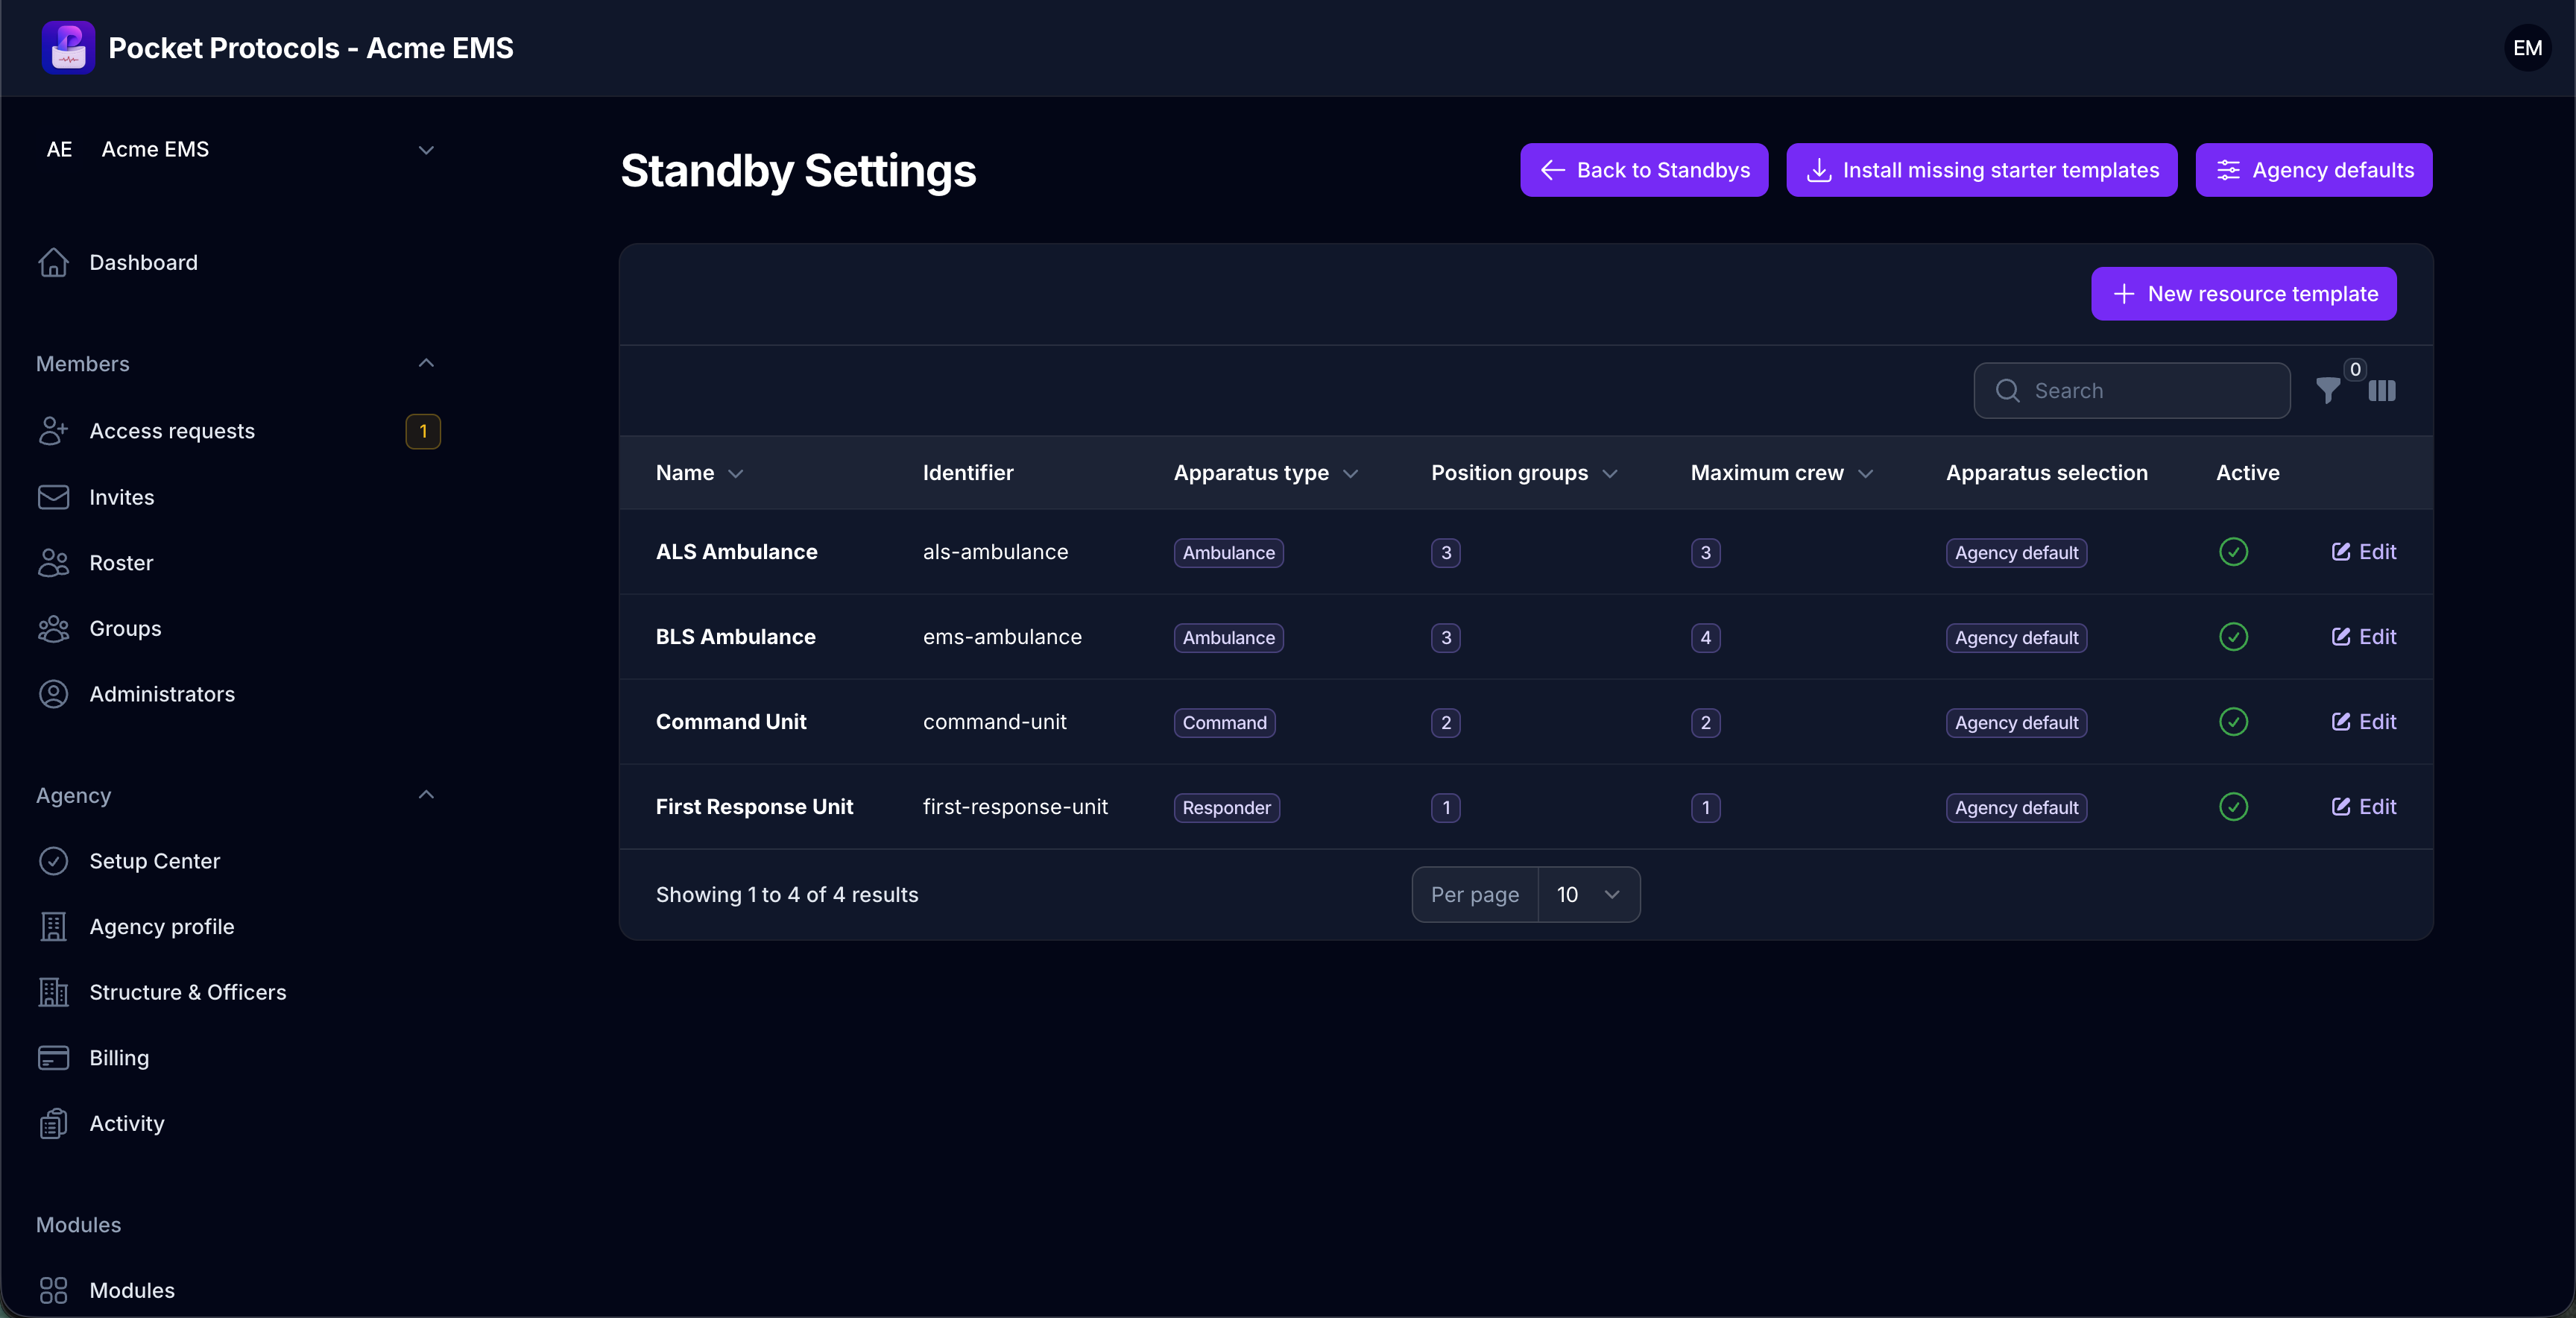Click maximum crew value 4 for BLS Ambulance

(1705, 638)
